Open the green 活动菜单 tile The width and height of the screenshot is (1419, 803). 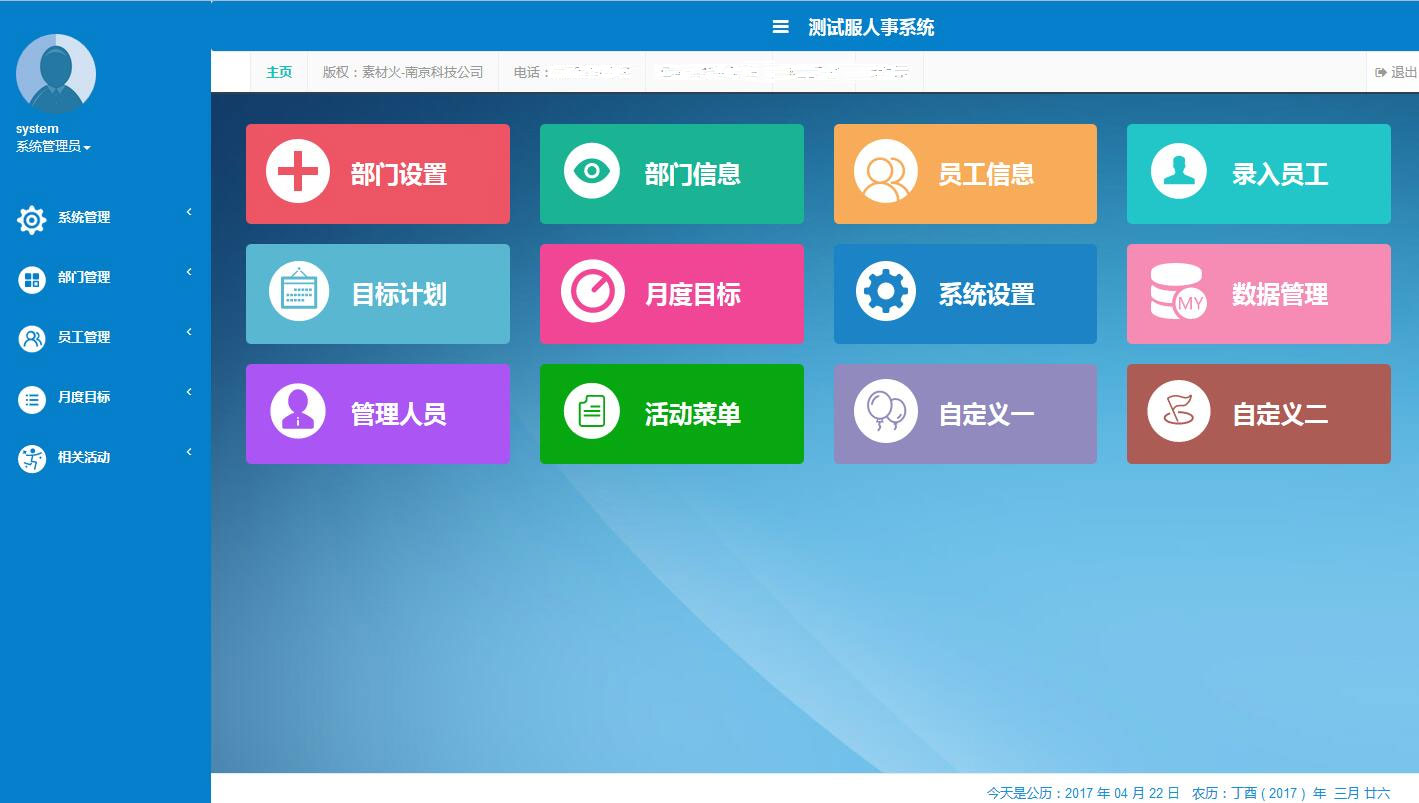point(671,414)
